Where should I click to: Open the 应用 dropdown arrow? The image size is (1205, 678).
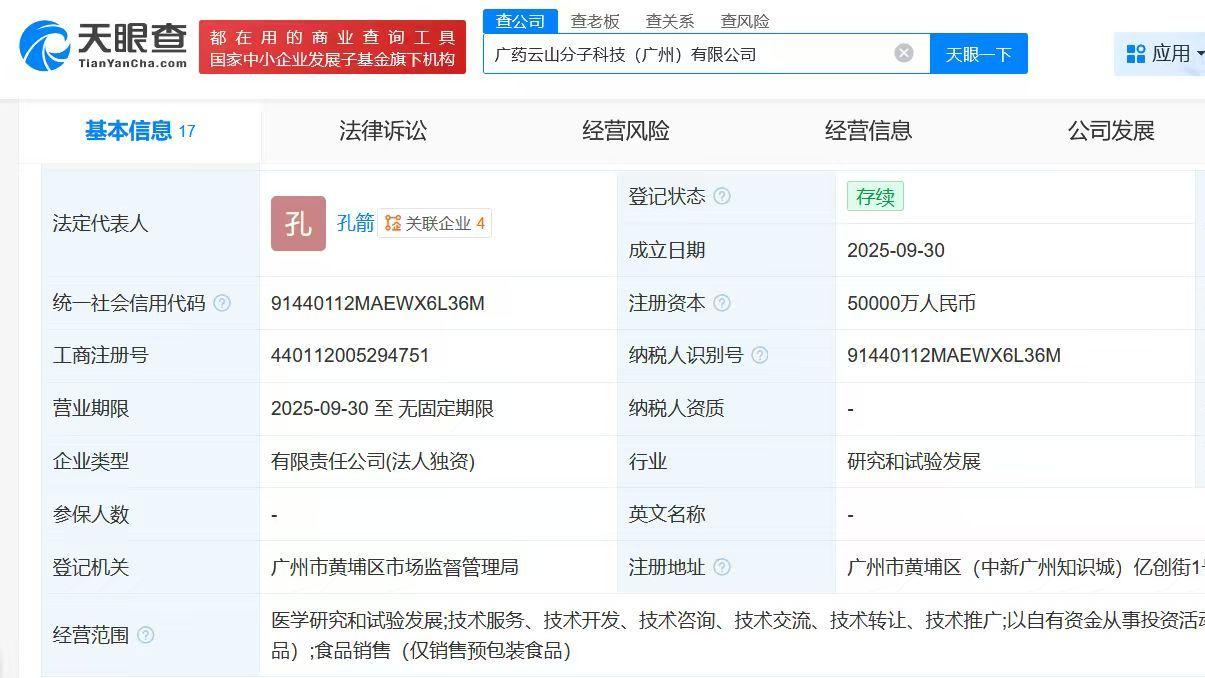coord(1200,54)
